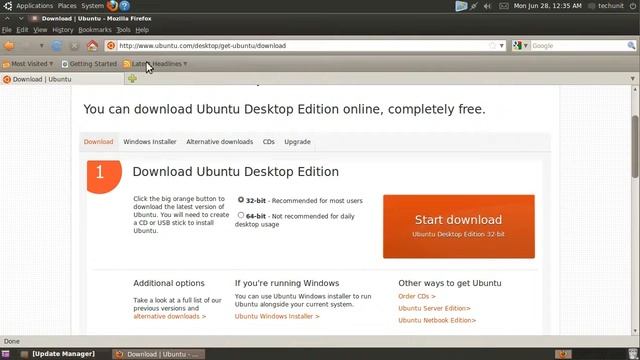640x360 pixels.
Task: Open the Tools menu
Action: coord(123,30)
